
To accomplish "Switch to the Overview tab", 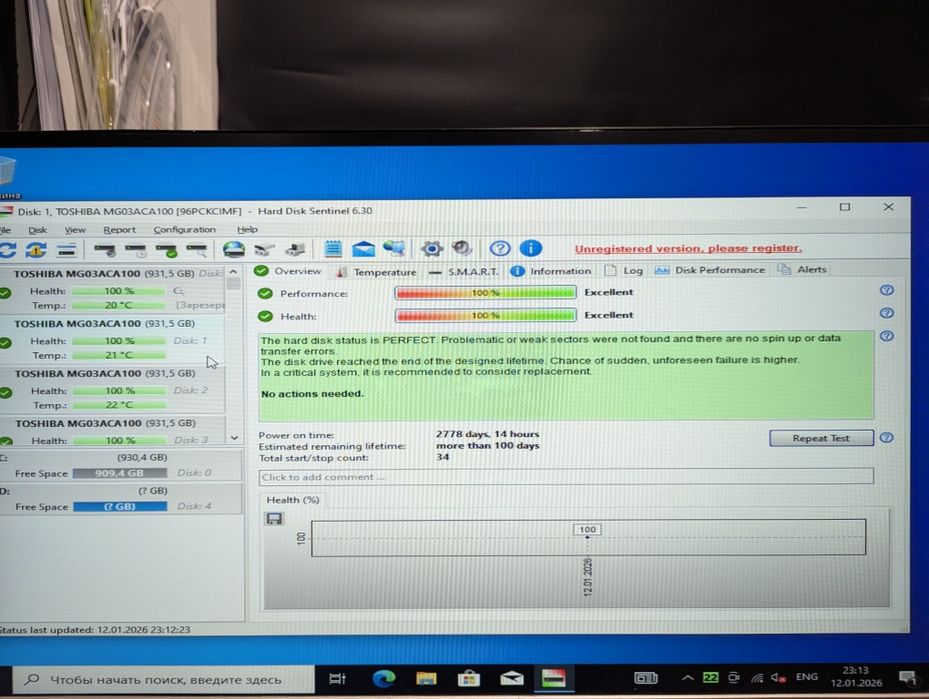I will pyautogui.click(x=288, y=271).
